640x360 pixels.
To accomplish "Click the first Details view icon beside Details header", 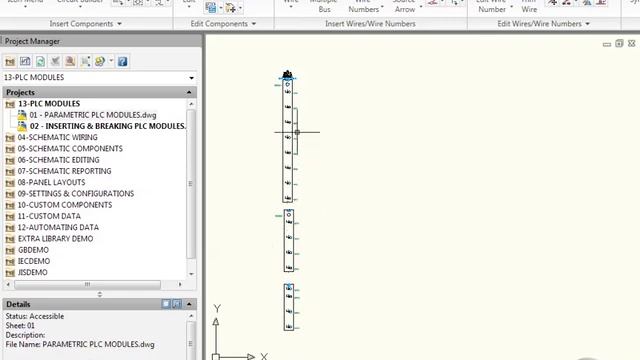I will coord(166,304).
